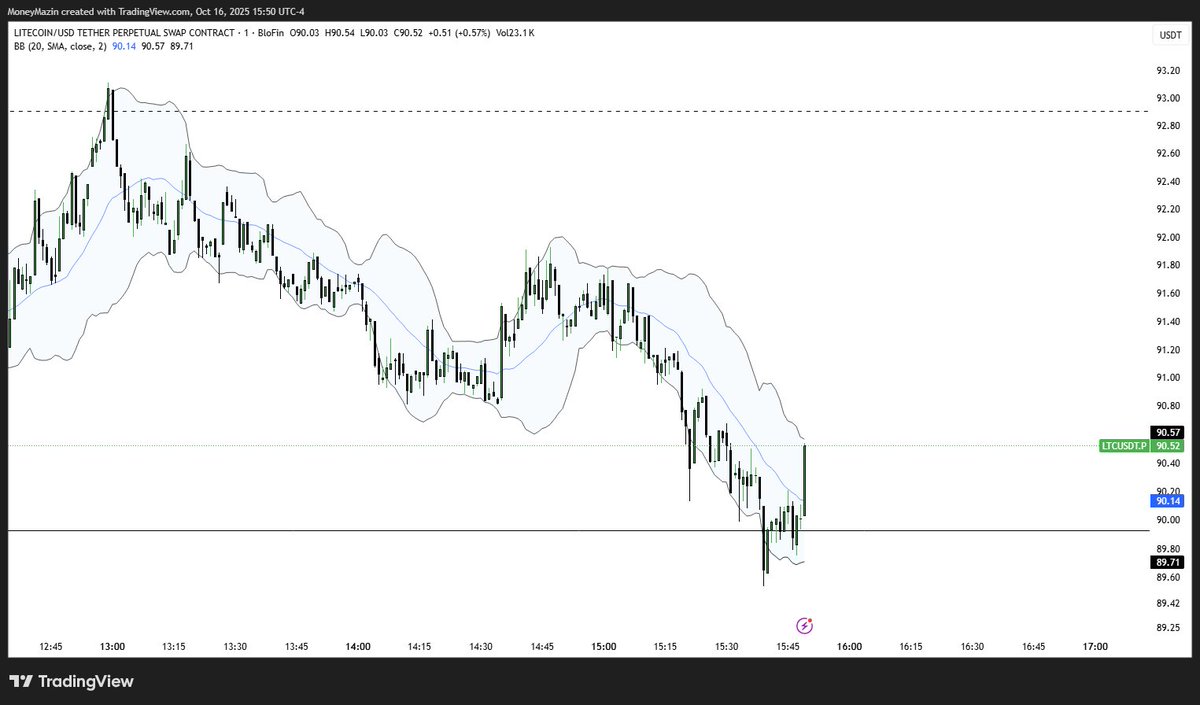Click the 13:00 time axis label

(112, 647)
